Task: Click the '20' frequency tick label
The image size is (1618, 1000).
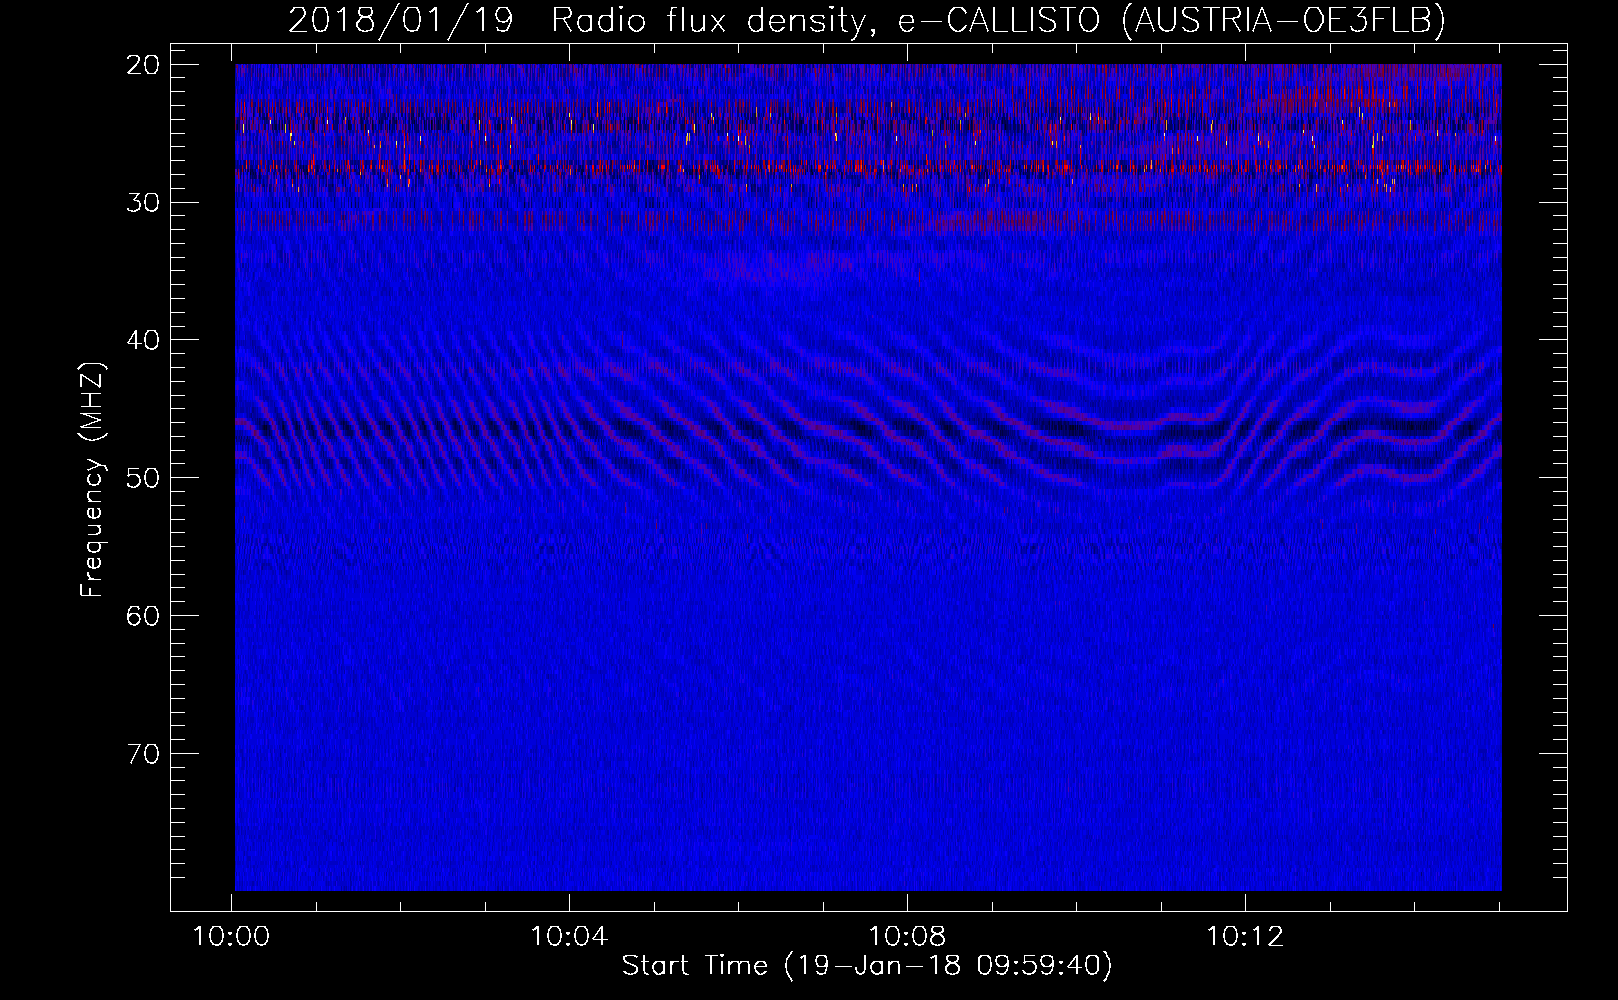Action: [x=145, y=65]
